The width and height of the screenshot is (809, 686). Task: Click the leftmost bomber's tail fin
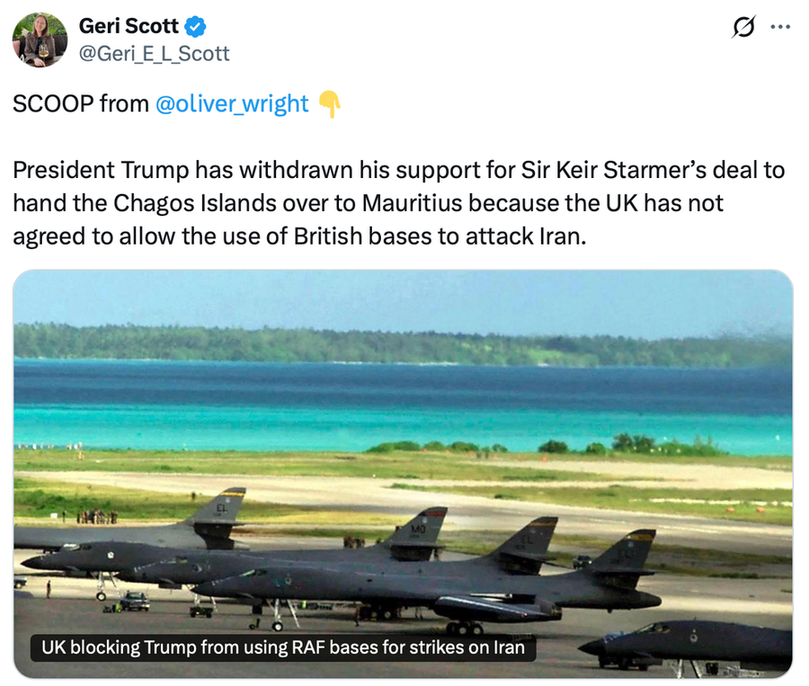(x=222, y=511)
